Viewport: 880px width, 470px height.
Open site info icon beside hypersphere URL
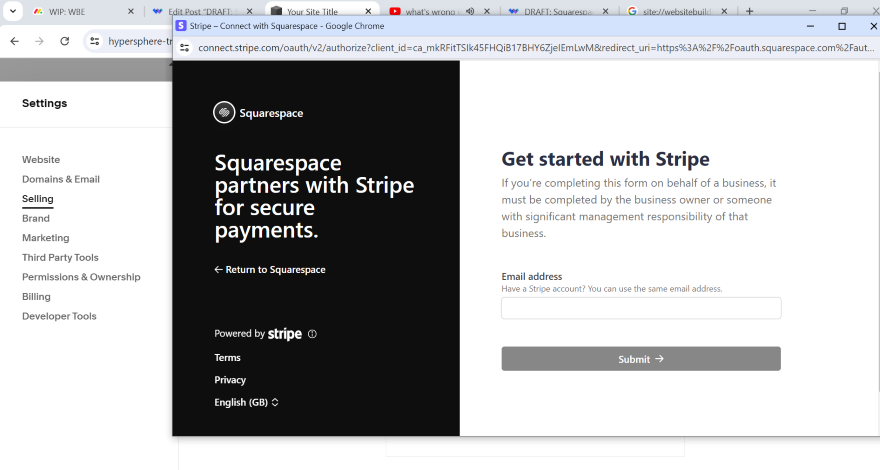(x=95, y=41)
